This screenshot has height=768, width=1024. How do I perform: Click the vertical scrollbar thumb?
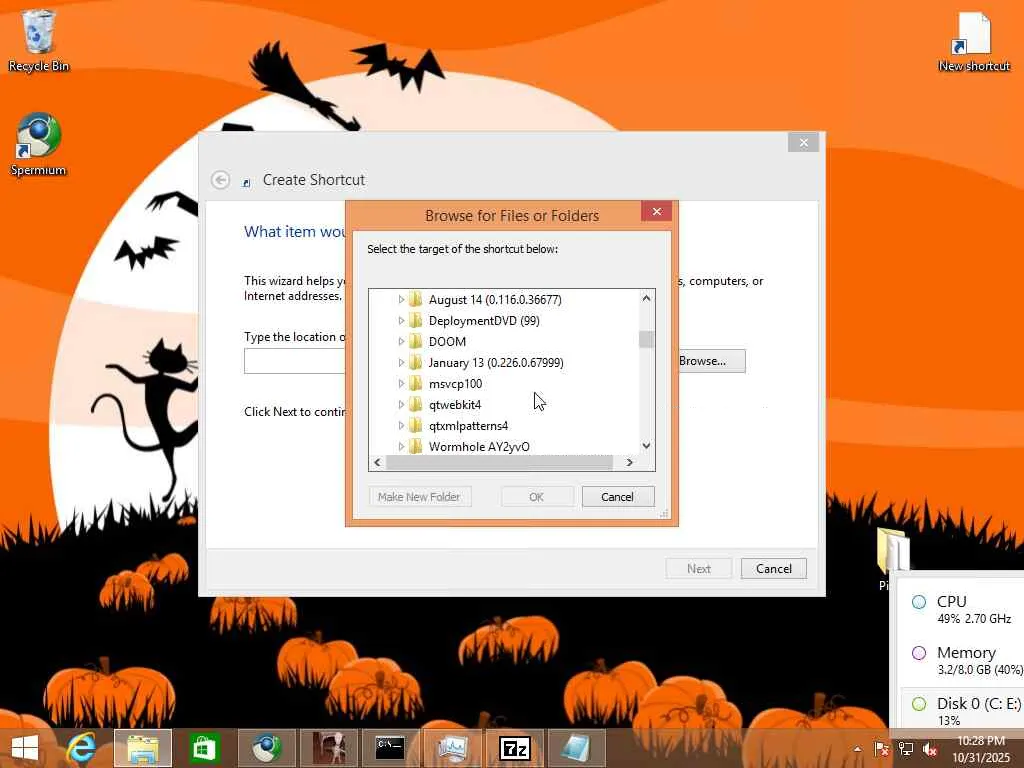(x=647, y=340)
